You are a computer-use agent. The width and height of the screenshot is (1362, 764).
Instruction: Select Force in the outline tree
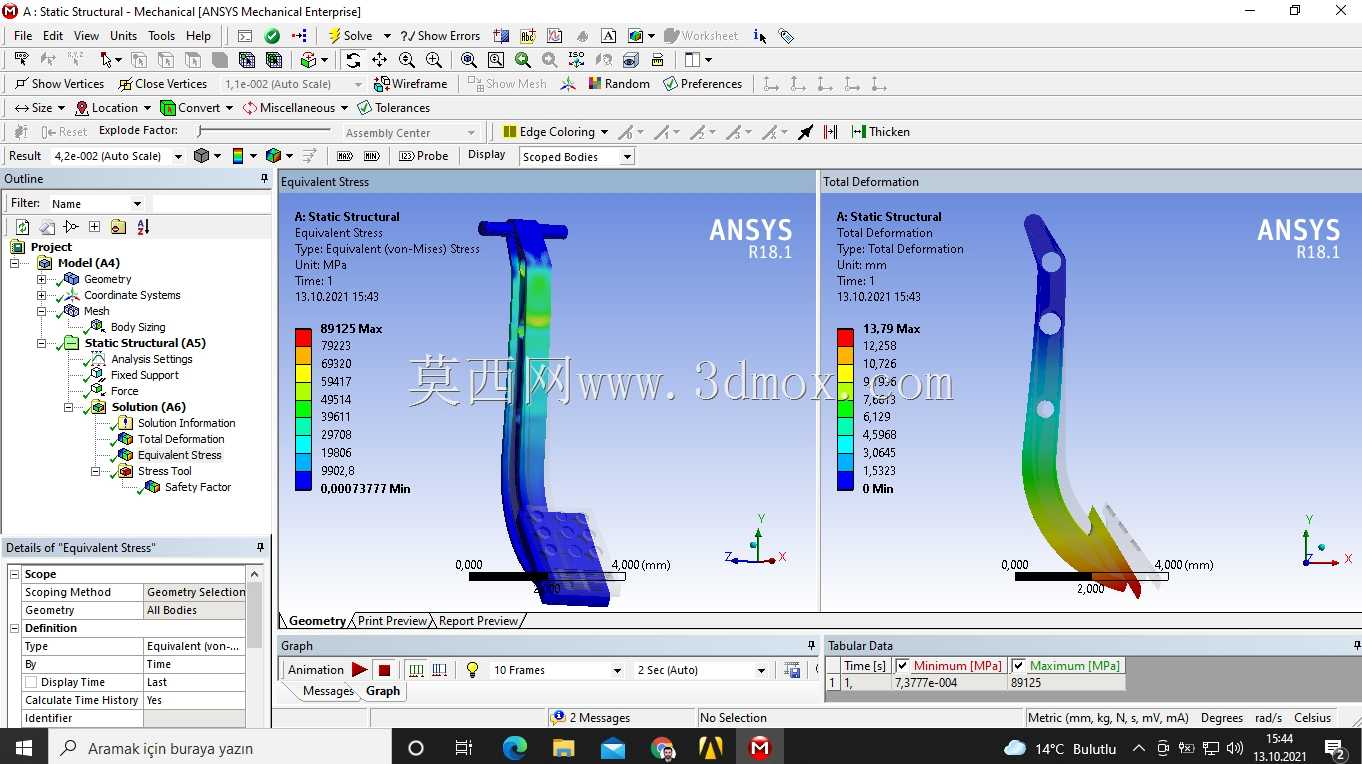pyautogui.click(x=124, y=391)
